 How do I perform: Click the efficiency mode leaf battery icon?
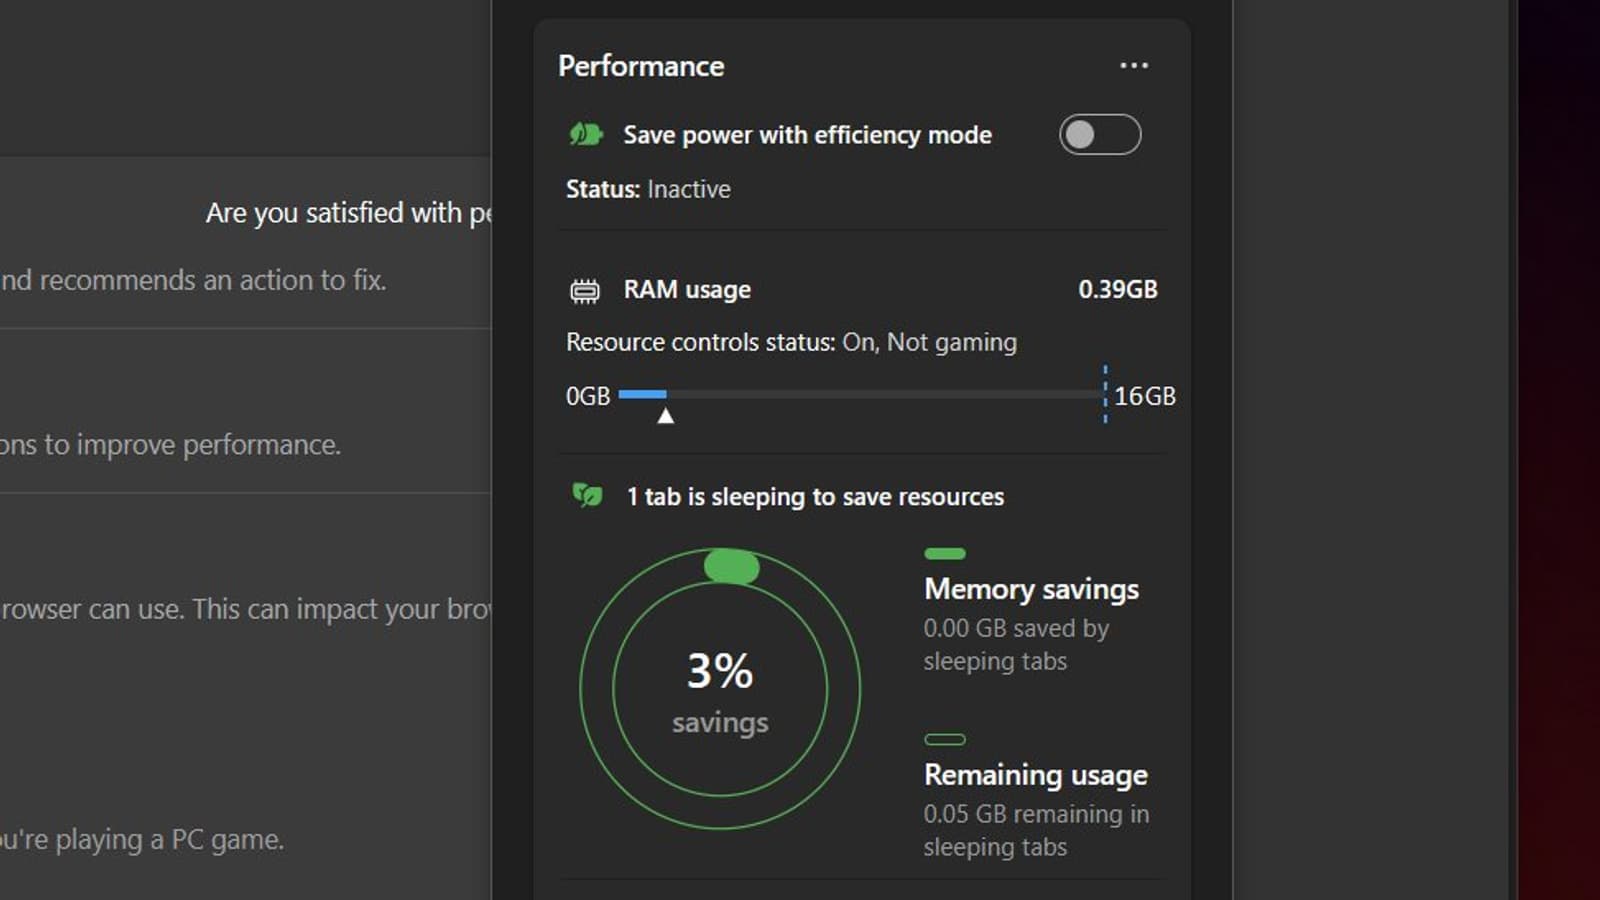586,134
